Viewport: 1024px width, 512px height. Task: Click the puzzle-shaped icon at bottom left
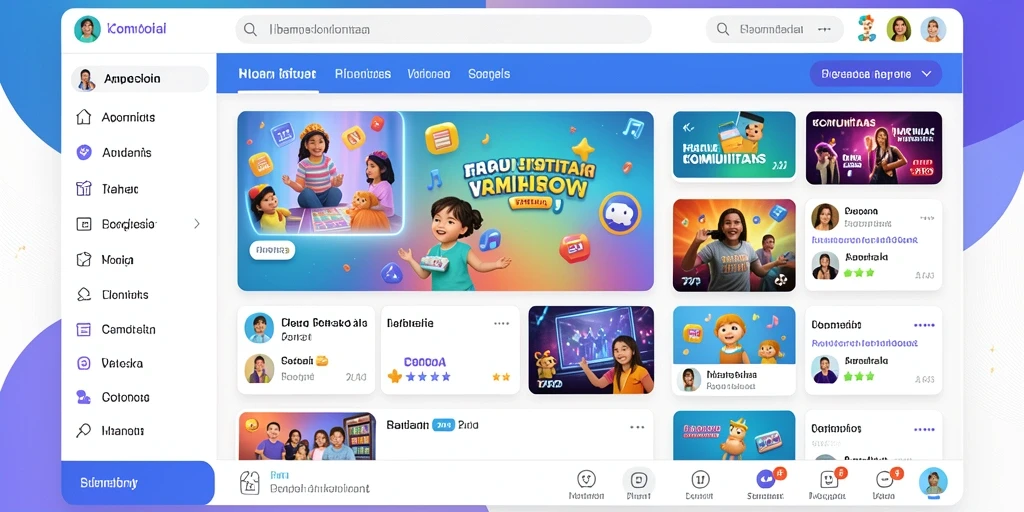coord(251,483)
